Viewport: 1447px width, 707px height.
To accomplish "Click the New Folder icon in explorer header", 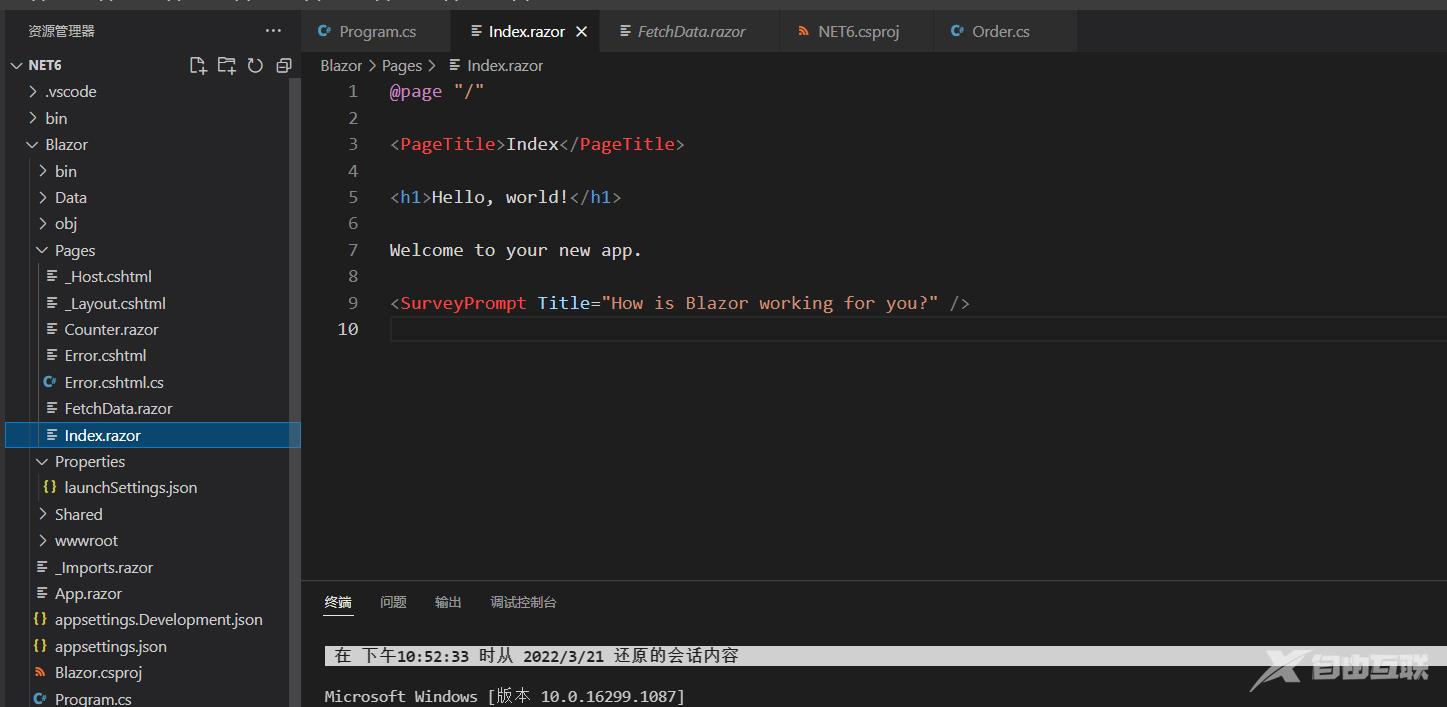I will tap(227, 66).
